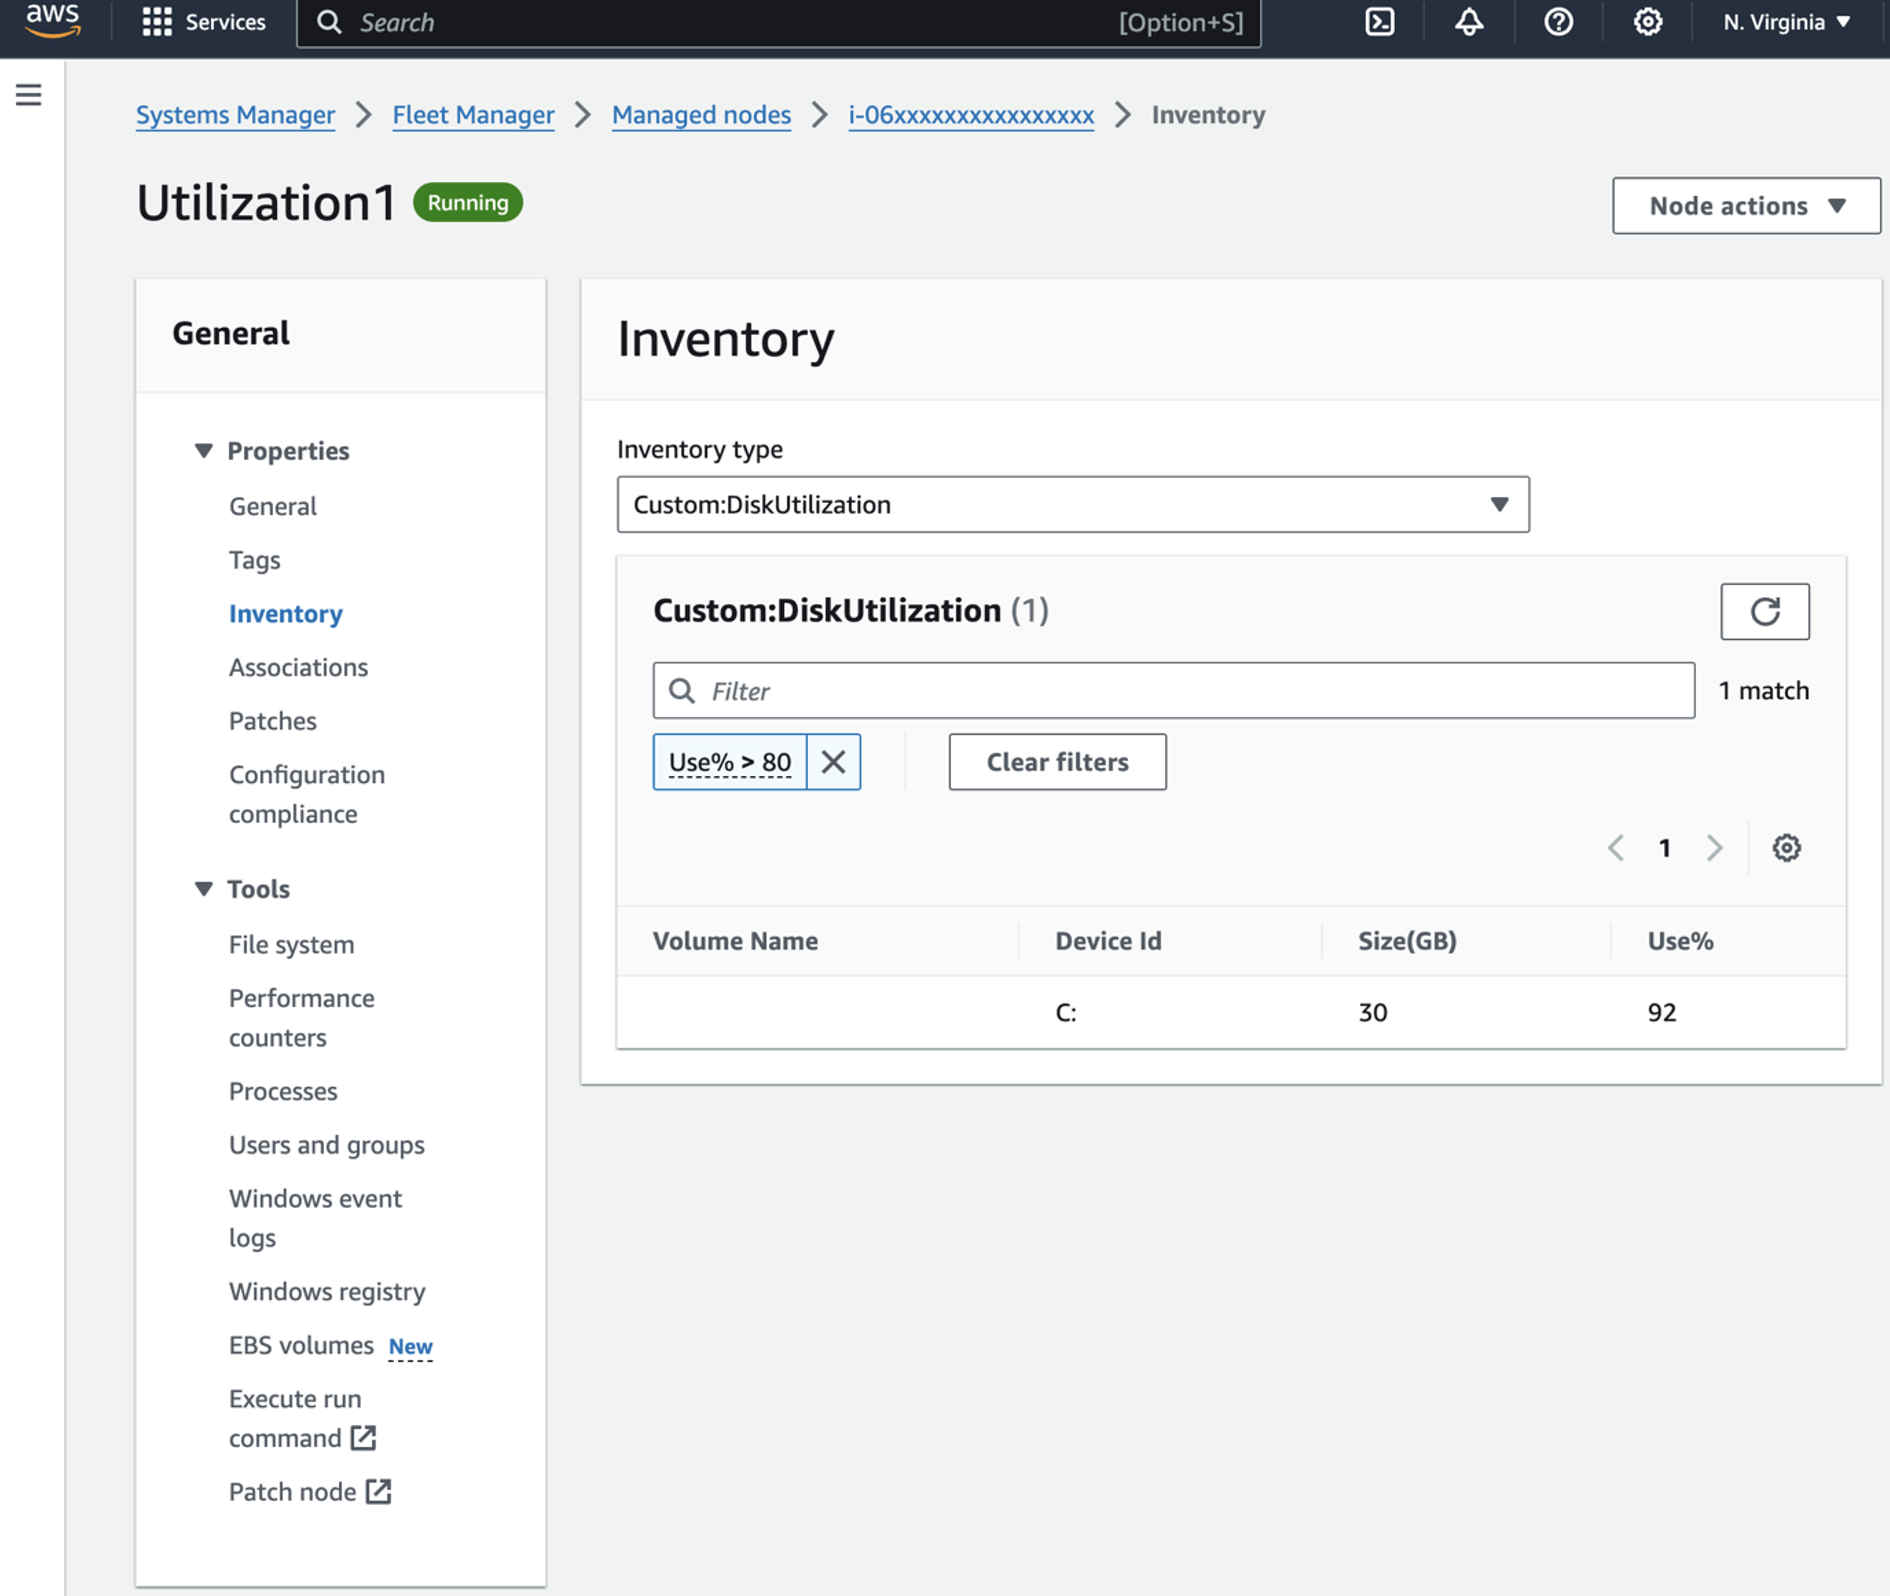Screen dimensions: 1890x1596
Task: Select Performance counters under Tools
Action: click(301, 1017)
